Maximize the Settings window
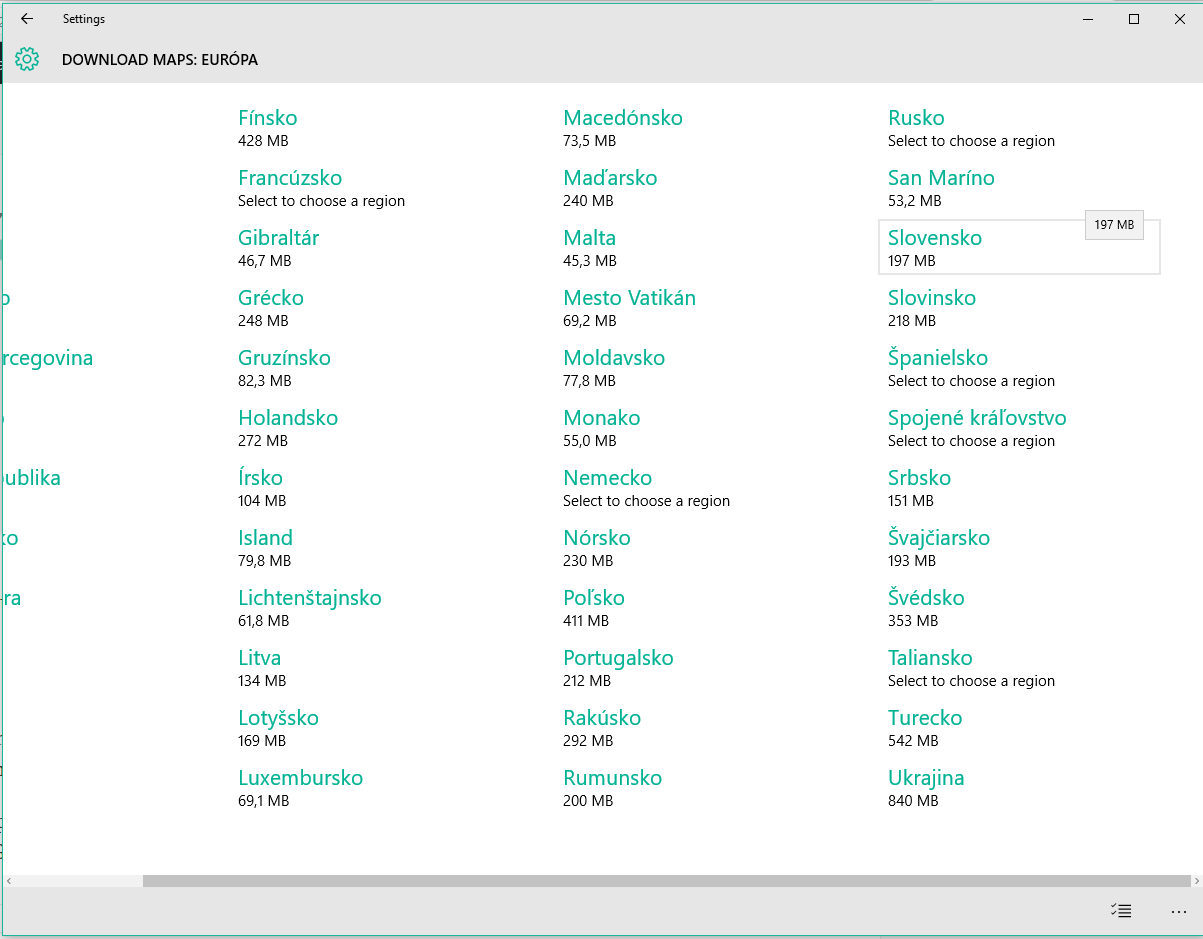This screenshot has width=1203, height=939. (x=1133, y=19)
